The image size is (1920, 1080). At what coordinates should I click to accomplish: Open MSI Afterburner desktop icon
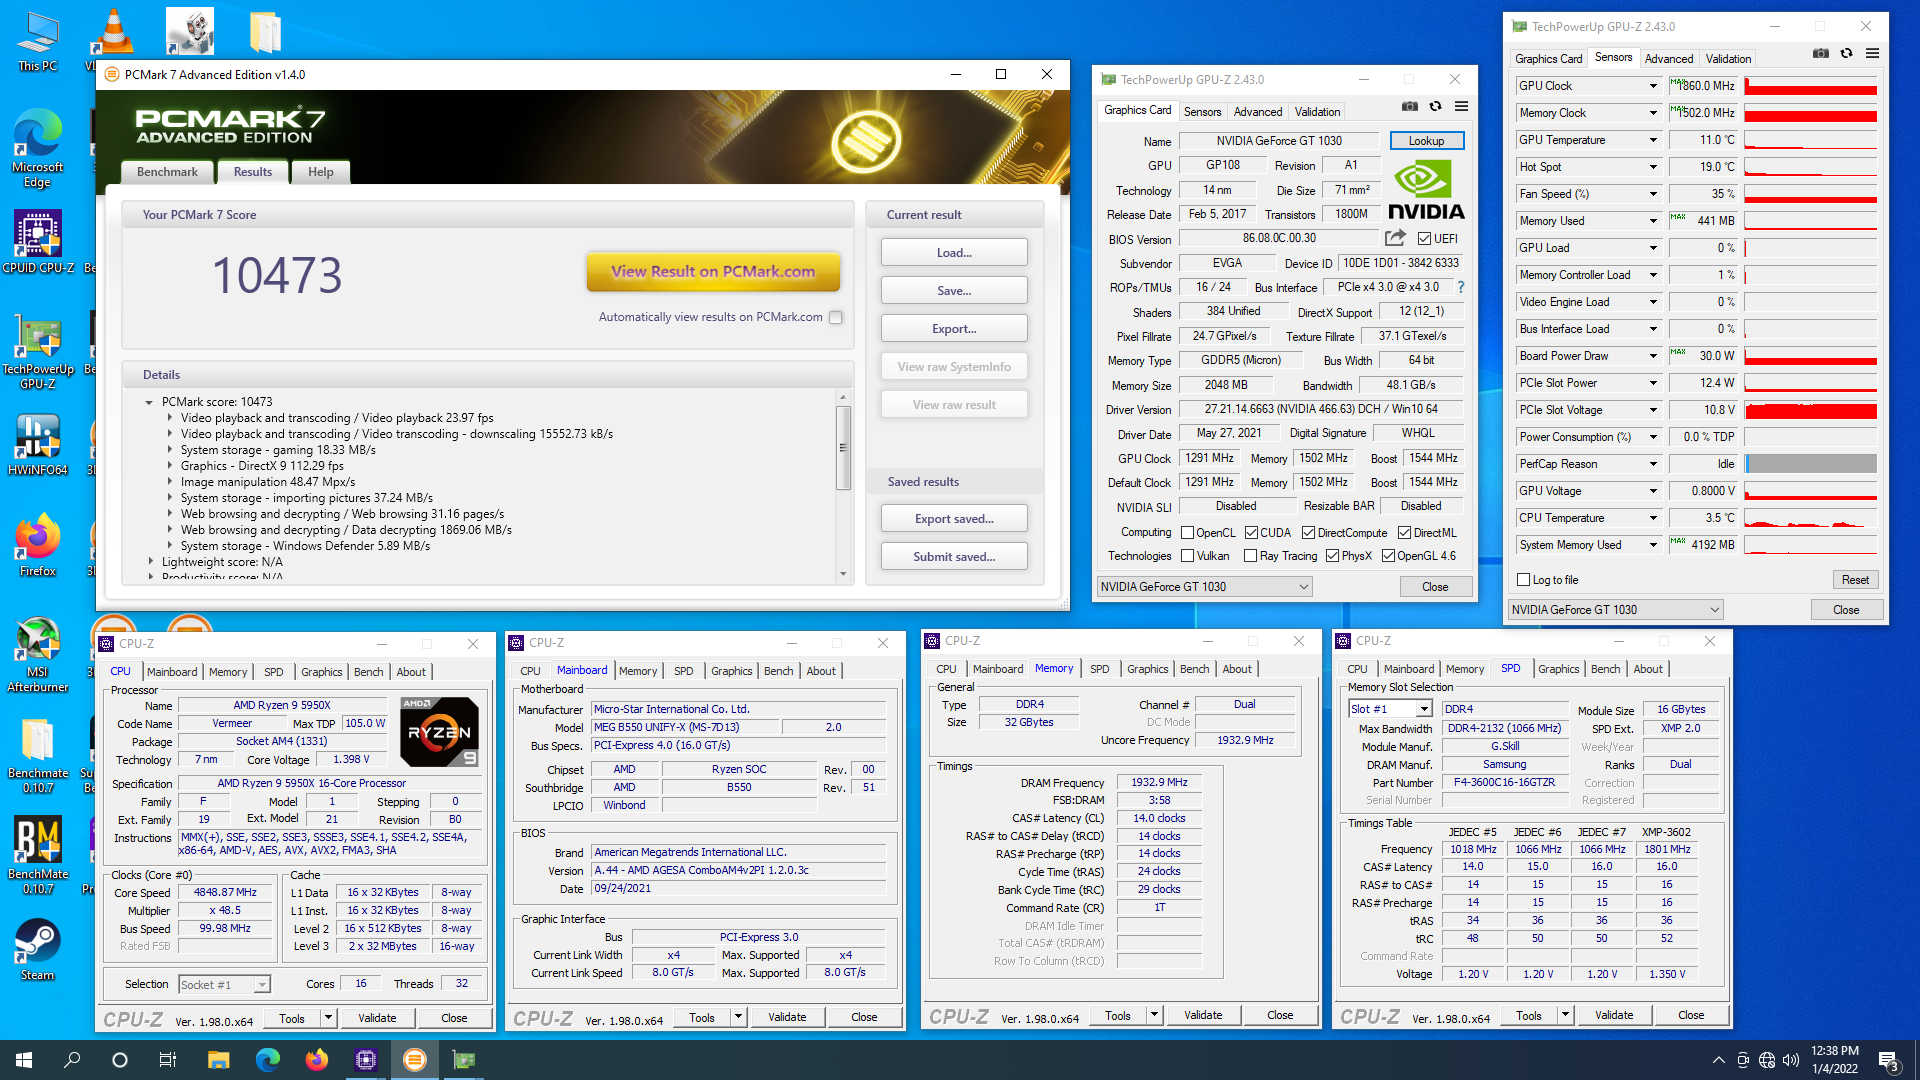click(x=37, y=655)
